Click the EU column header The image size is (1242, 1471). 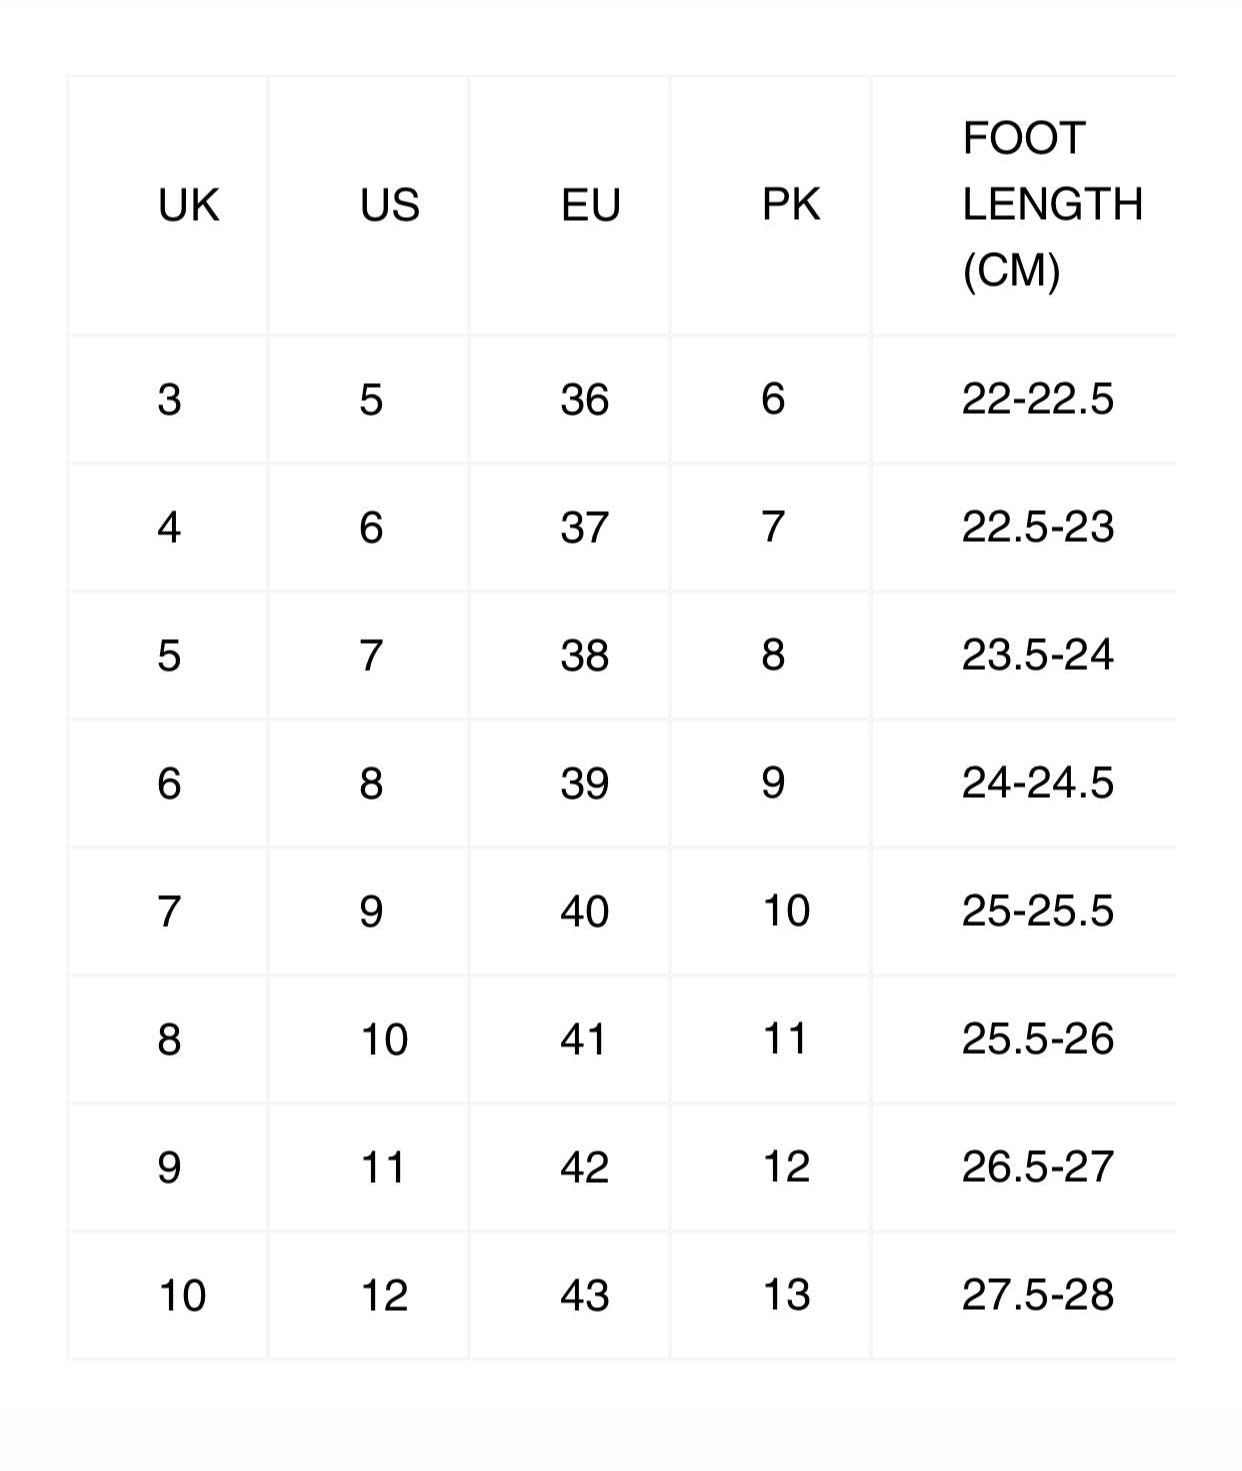tap(590, 205)
